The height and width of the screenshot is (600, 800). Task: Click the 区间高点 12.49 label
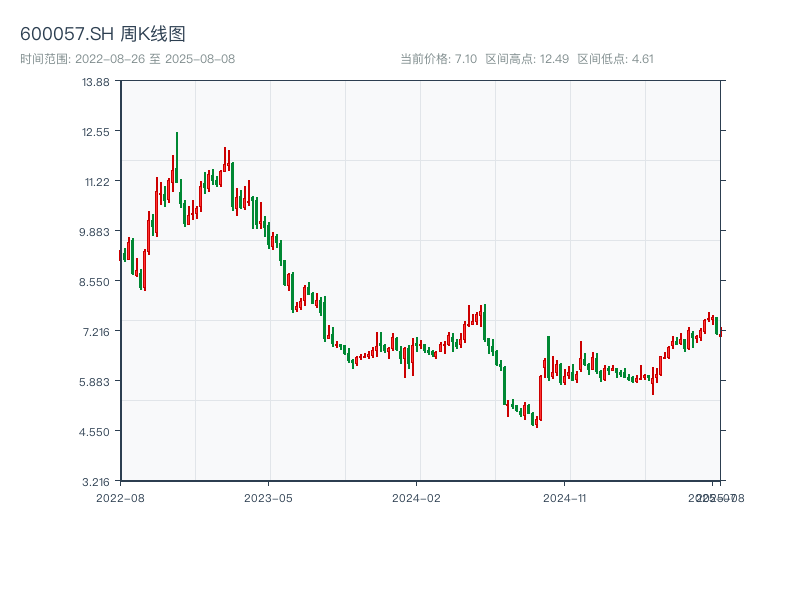pyautogui.click(x=527, y=59)
